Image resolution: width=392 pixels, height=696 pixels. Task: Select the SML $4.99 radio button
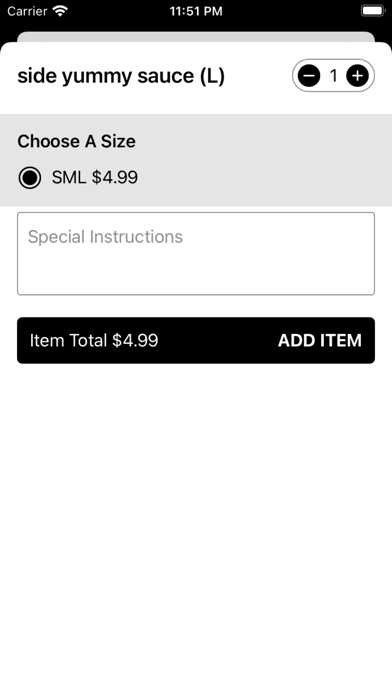(30, 178)
